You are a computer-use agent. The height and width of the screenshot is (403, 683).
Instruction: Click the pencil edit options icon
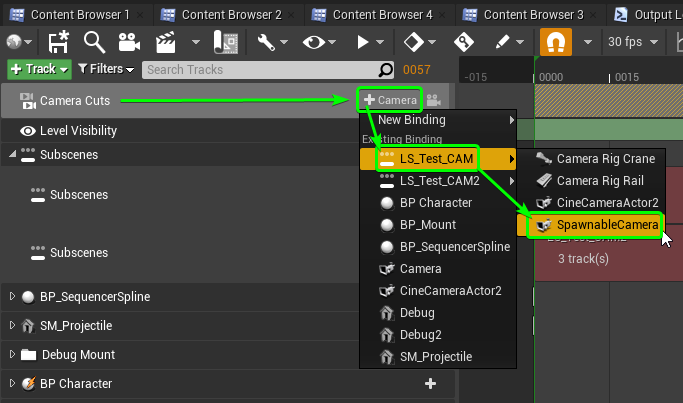coord(502,42)
